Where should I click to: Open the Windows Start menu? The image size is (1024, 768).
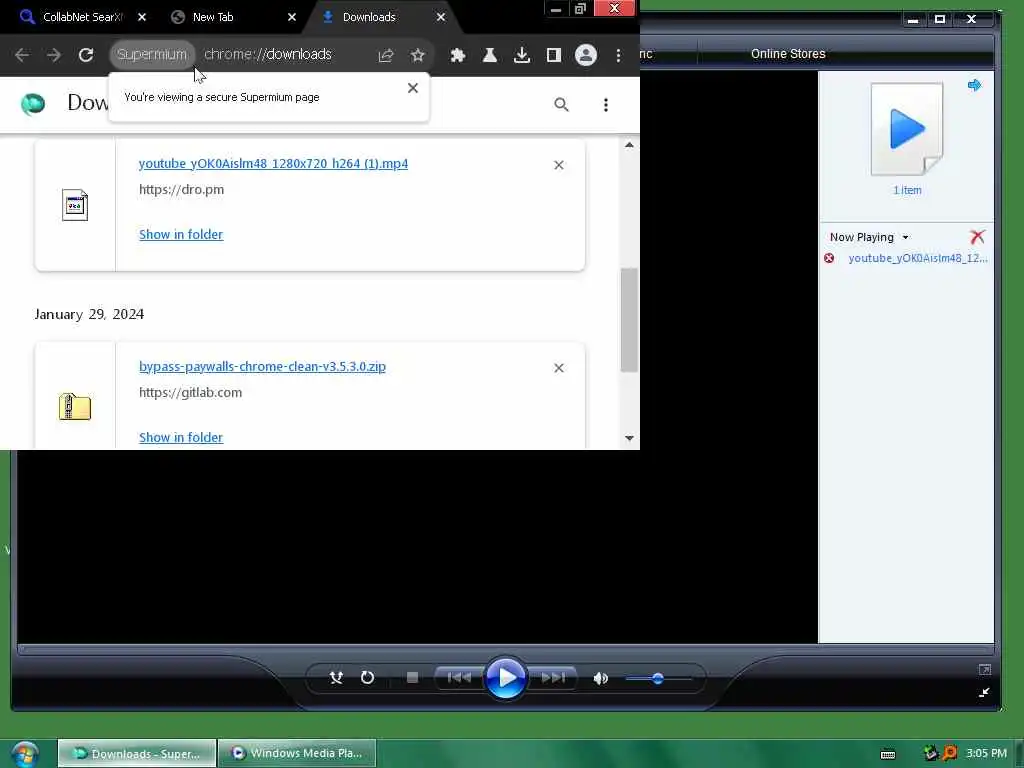tap(25, 754)
